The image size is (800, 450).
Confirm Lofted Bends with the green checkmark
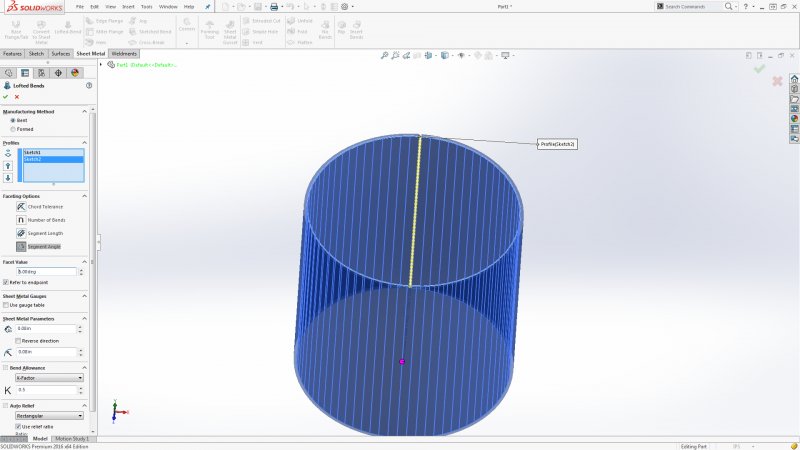(x=6, y=97)
